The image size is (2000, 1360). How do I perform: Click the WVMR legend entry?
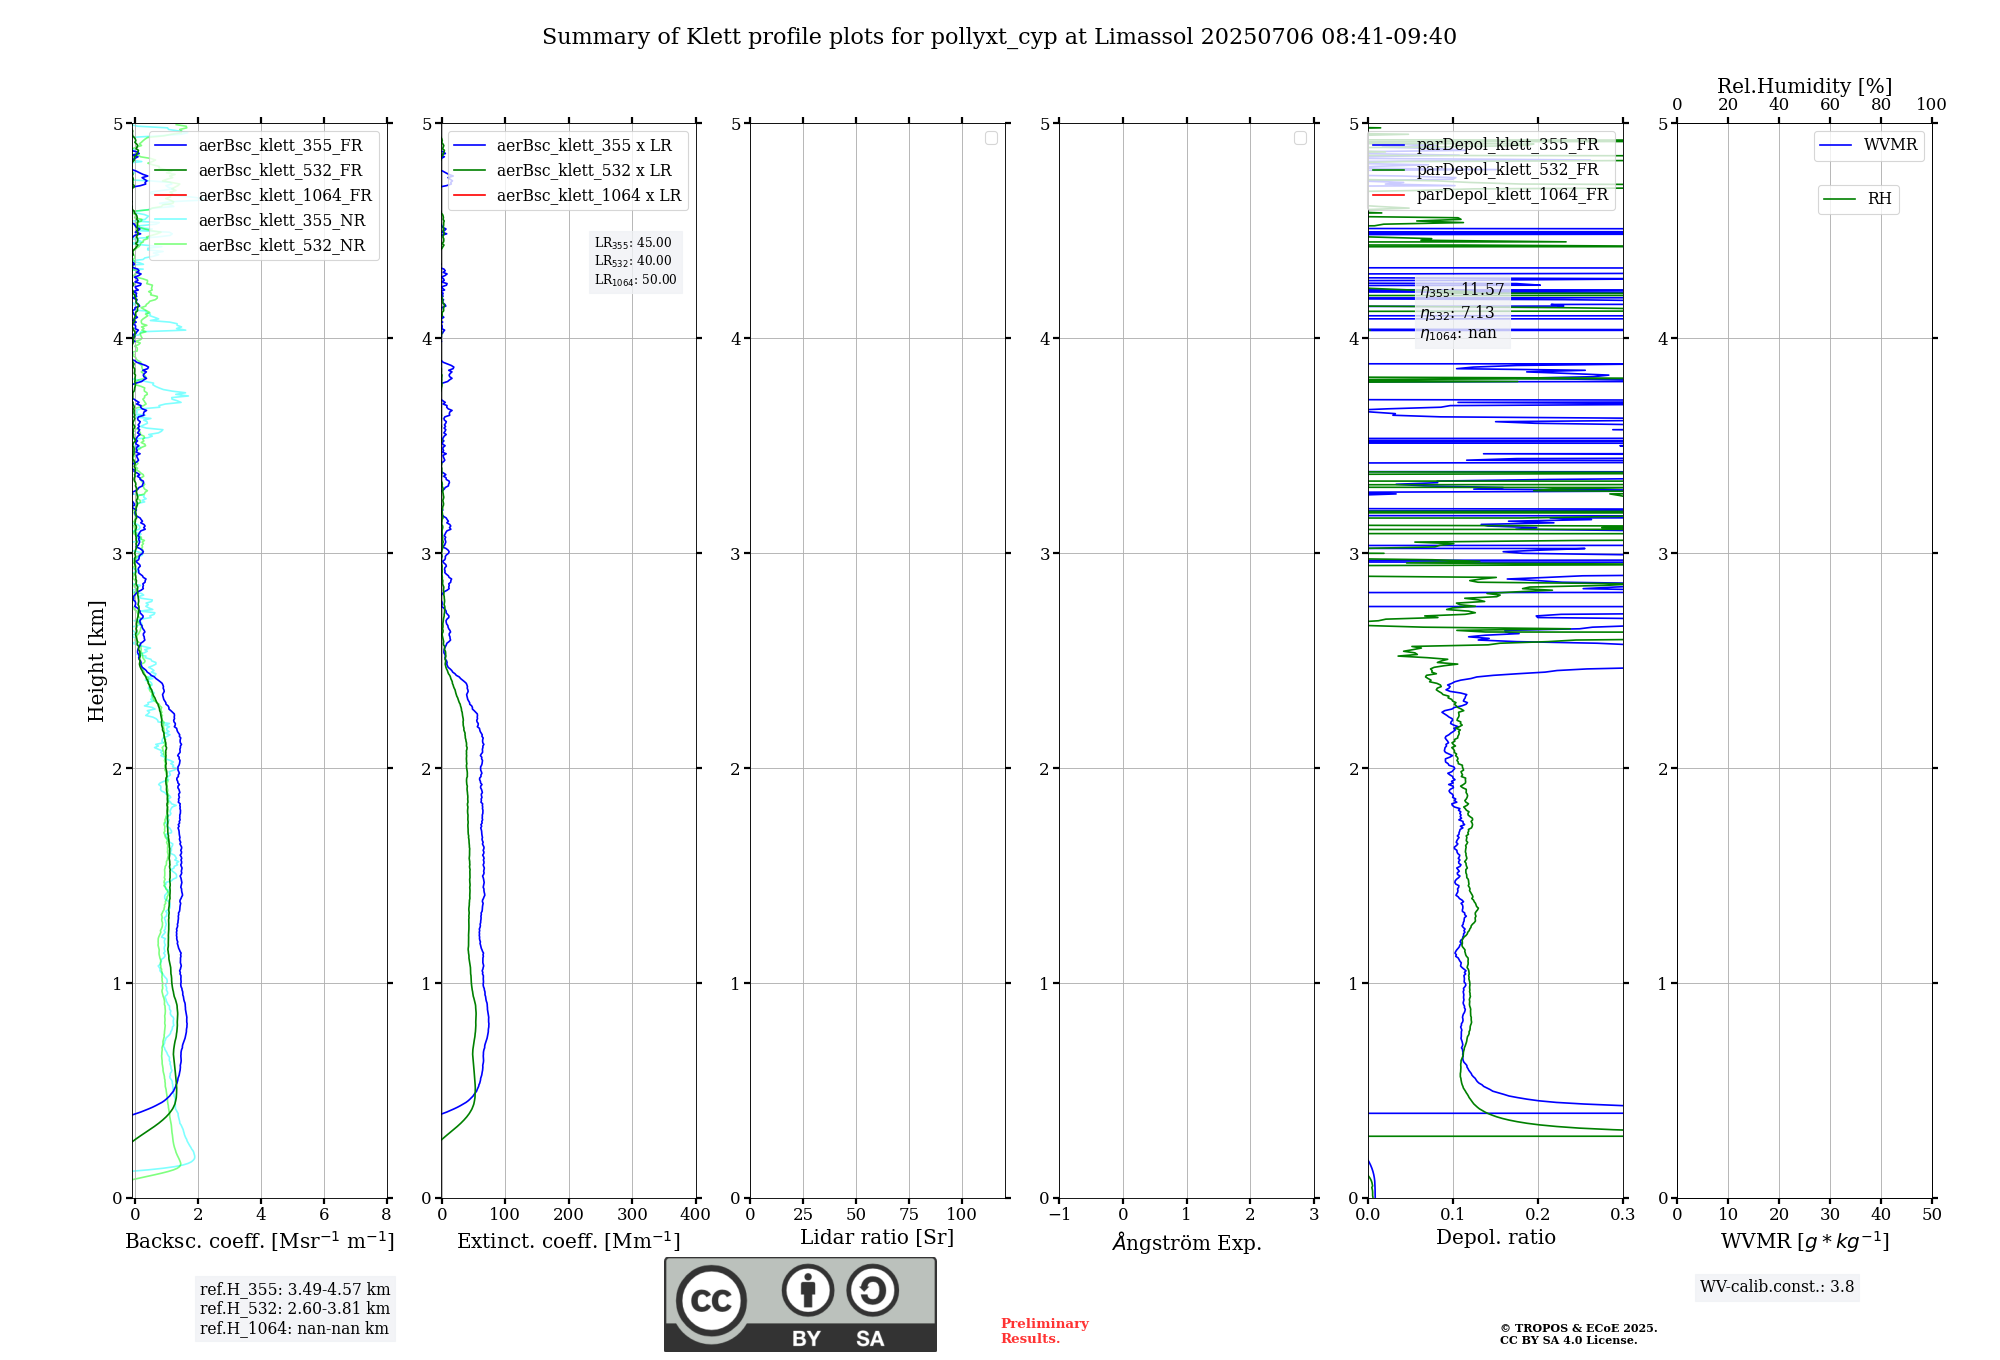[1869, 145]
